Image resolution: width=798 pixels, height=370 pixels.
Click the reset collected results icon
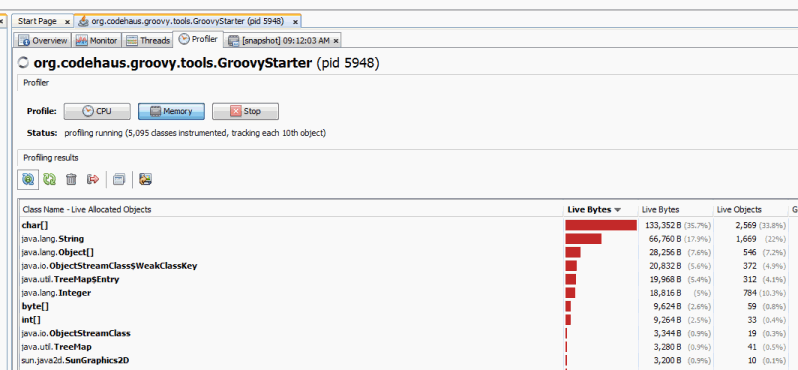click(x=93, y=179)
